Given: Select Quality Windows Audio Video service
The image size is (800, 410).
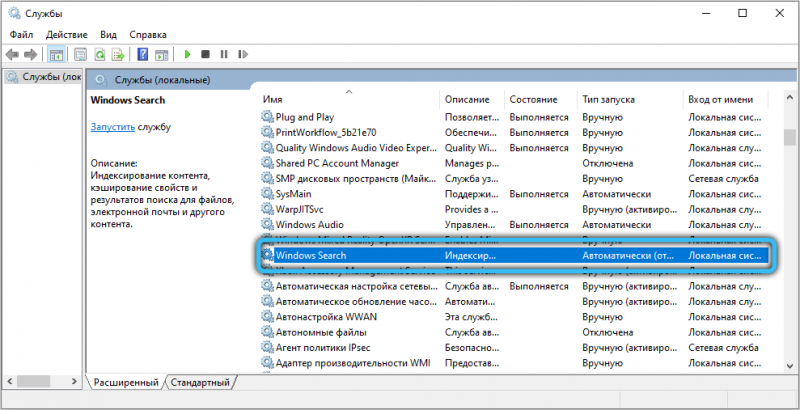Looking at the screenshot, I should (514, 148).
